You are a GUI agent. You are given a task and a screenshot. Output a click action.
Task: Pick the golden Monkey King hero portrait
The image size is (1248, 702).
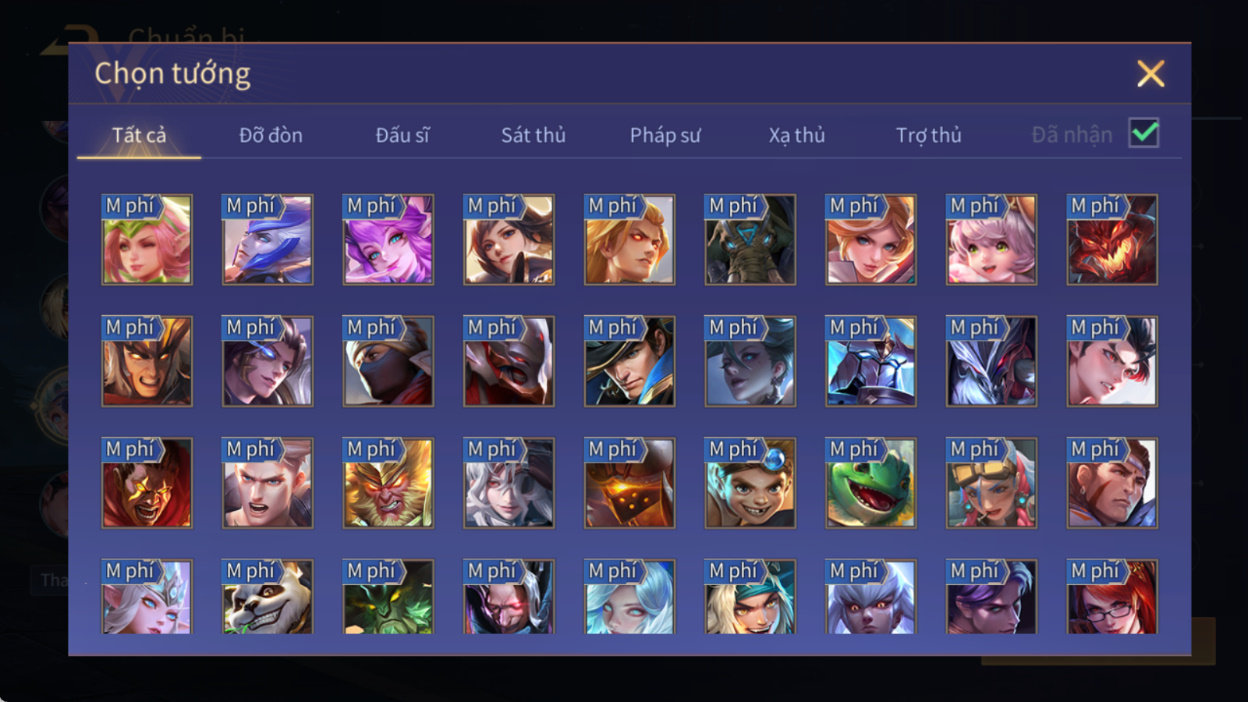pyautogui.click(x=388, y=483)
